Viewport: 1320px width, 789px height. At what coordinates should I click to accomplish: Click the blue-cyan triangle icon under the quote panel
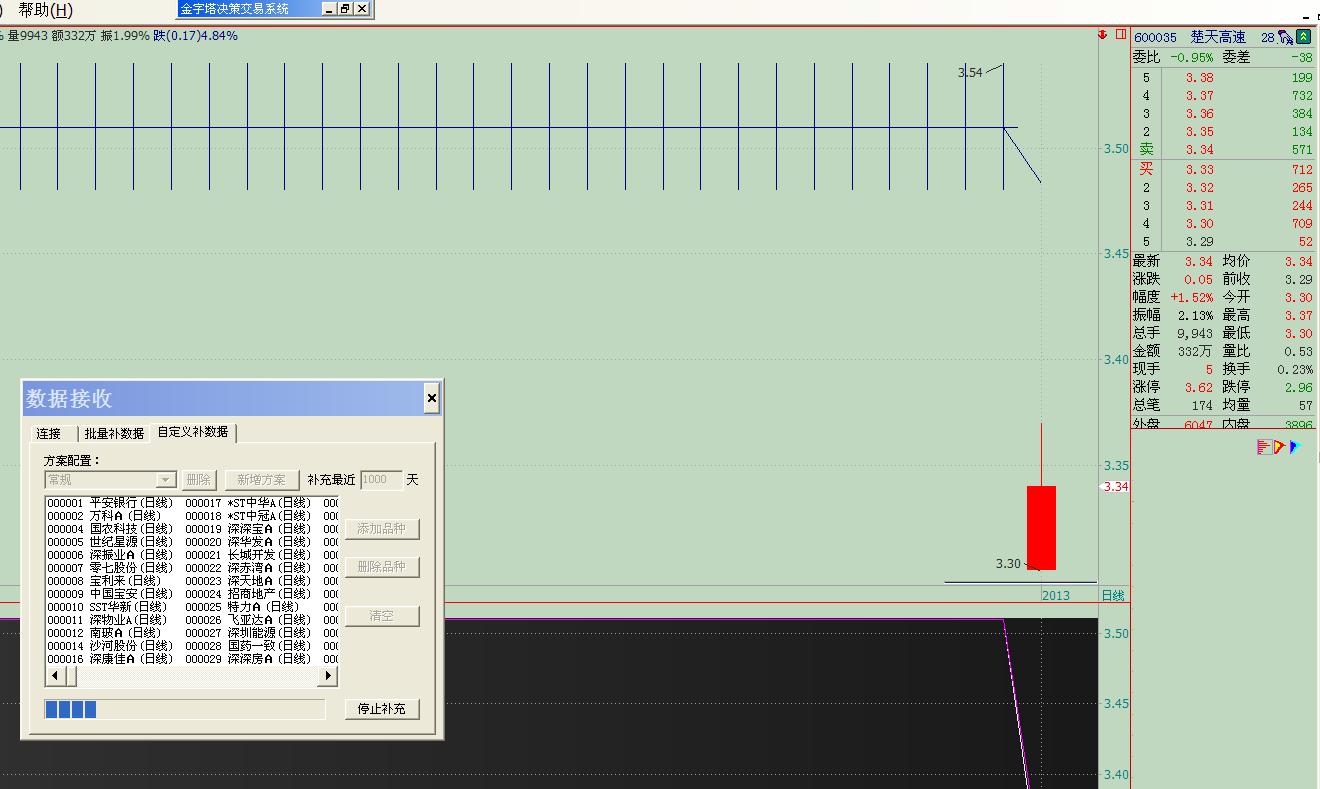pos(1293,447)
